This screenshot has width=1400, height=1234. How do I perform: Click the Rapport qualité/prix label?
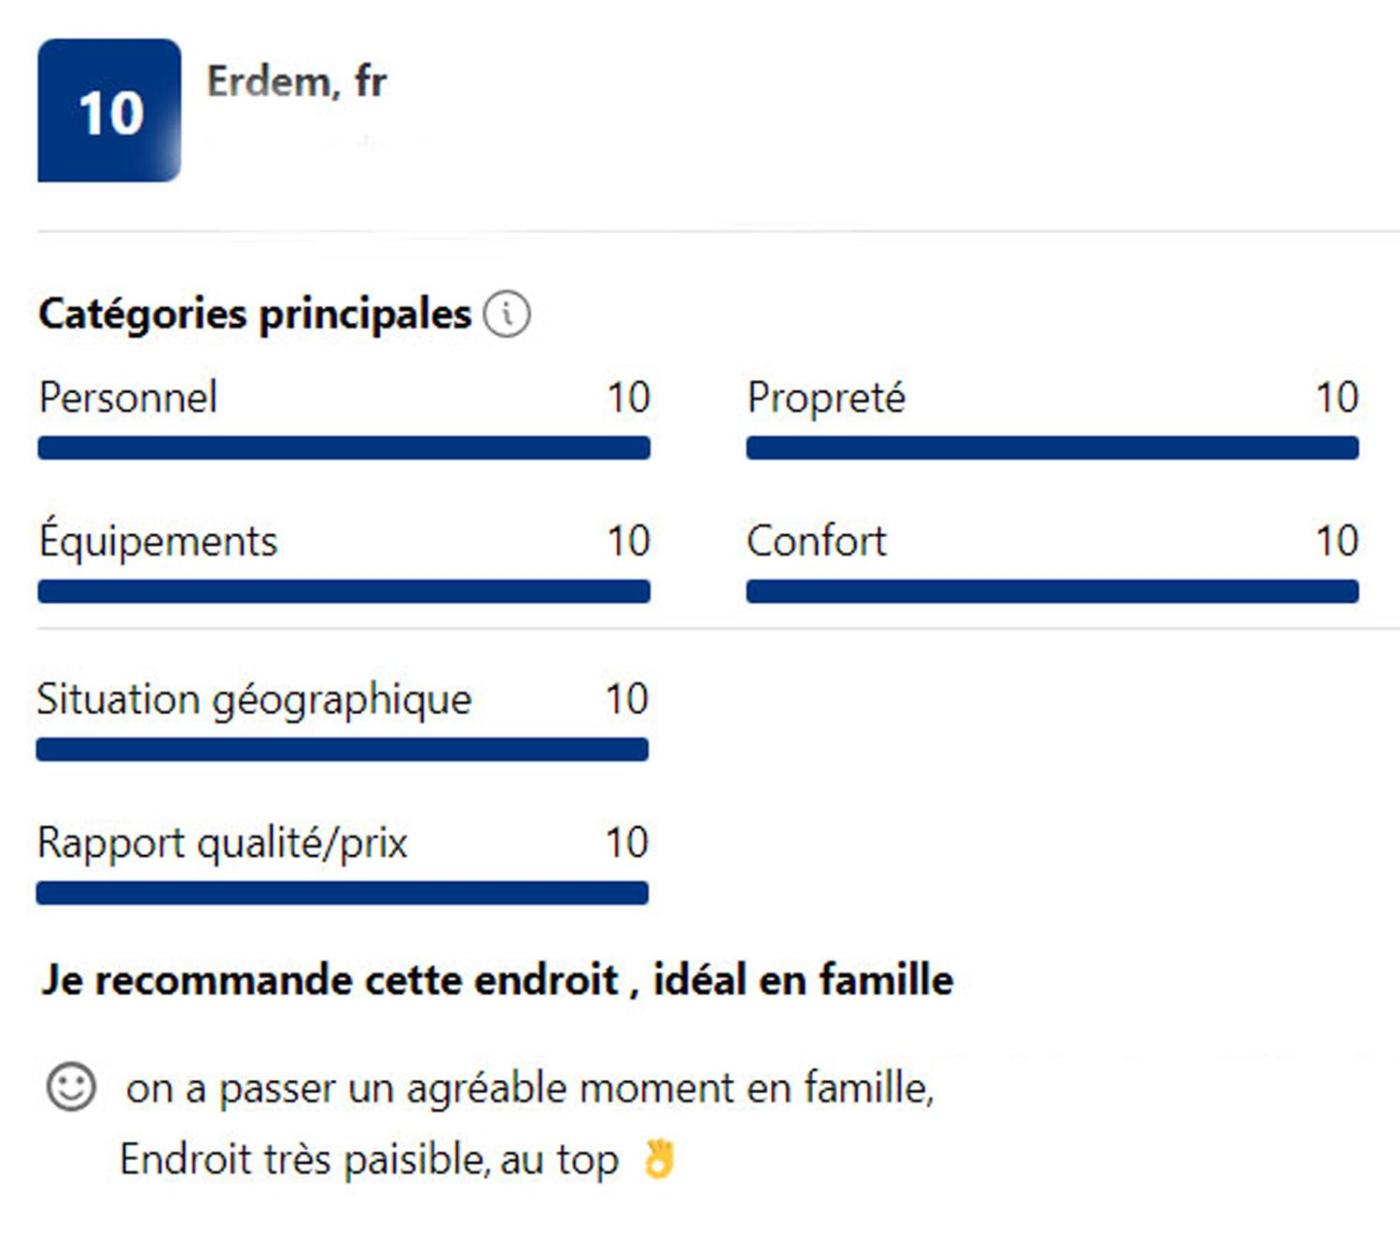tap(222, 843)
